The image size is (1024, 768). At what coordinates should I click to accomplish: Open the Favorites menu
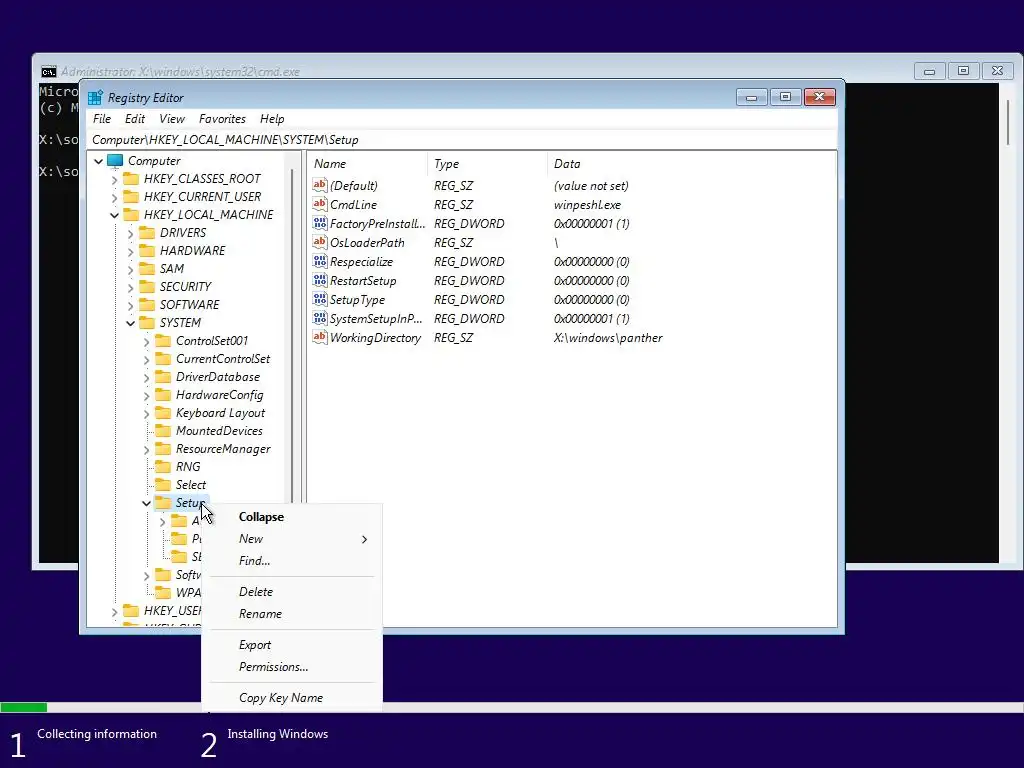[x=223, y=119]
